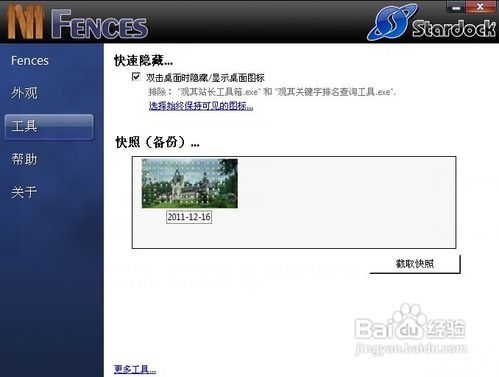Screen dimensions: 499x377
Task: Click the 排除 excluded programs text
Action: (272, 92)
